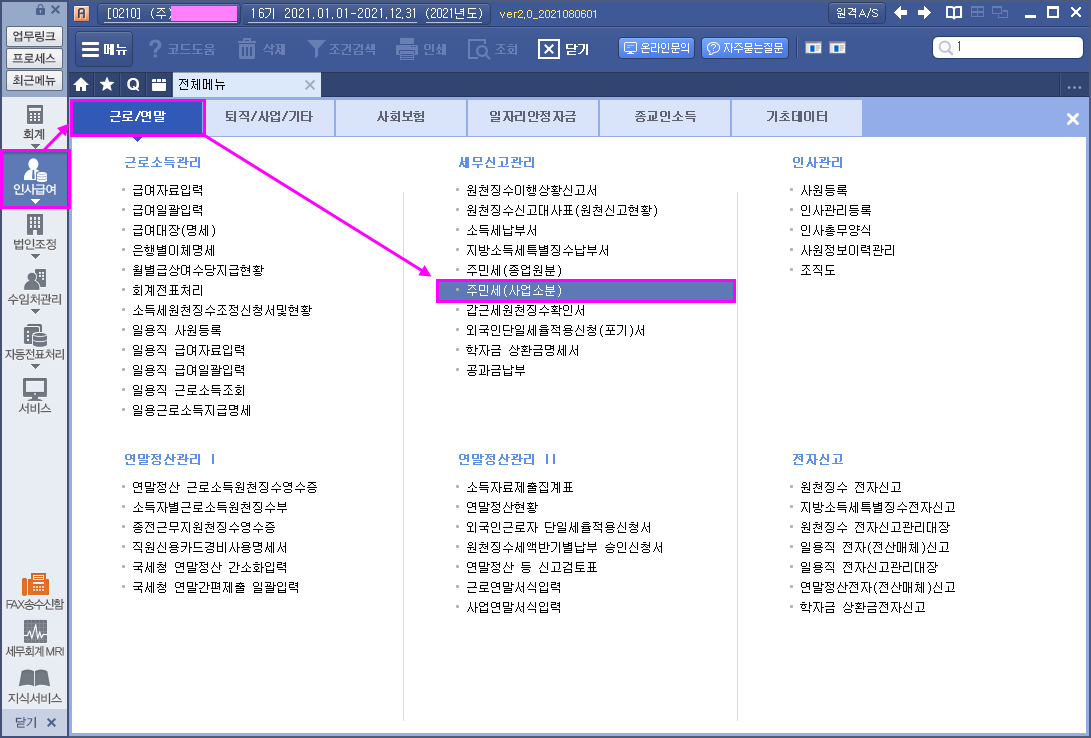Open the 세무회계 MRI tool
Image resolution: width=1091 pixels, height=738 pixels.
click(x=35, y=639)
